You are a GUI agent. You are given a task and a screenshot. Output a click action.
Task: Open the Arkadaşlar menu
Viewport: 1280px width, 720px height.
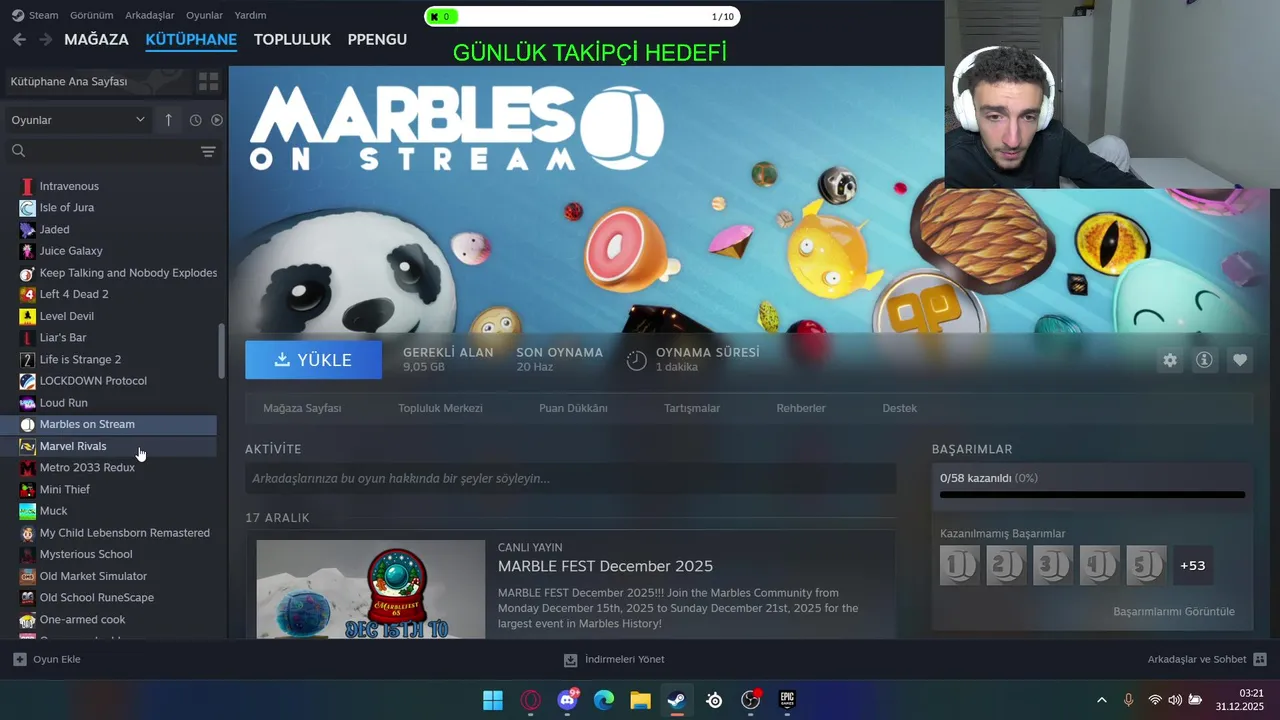point(149,15)
